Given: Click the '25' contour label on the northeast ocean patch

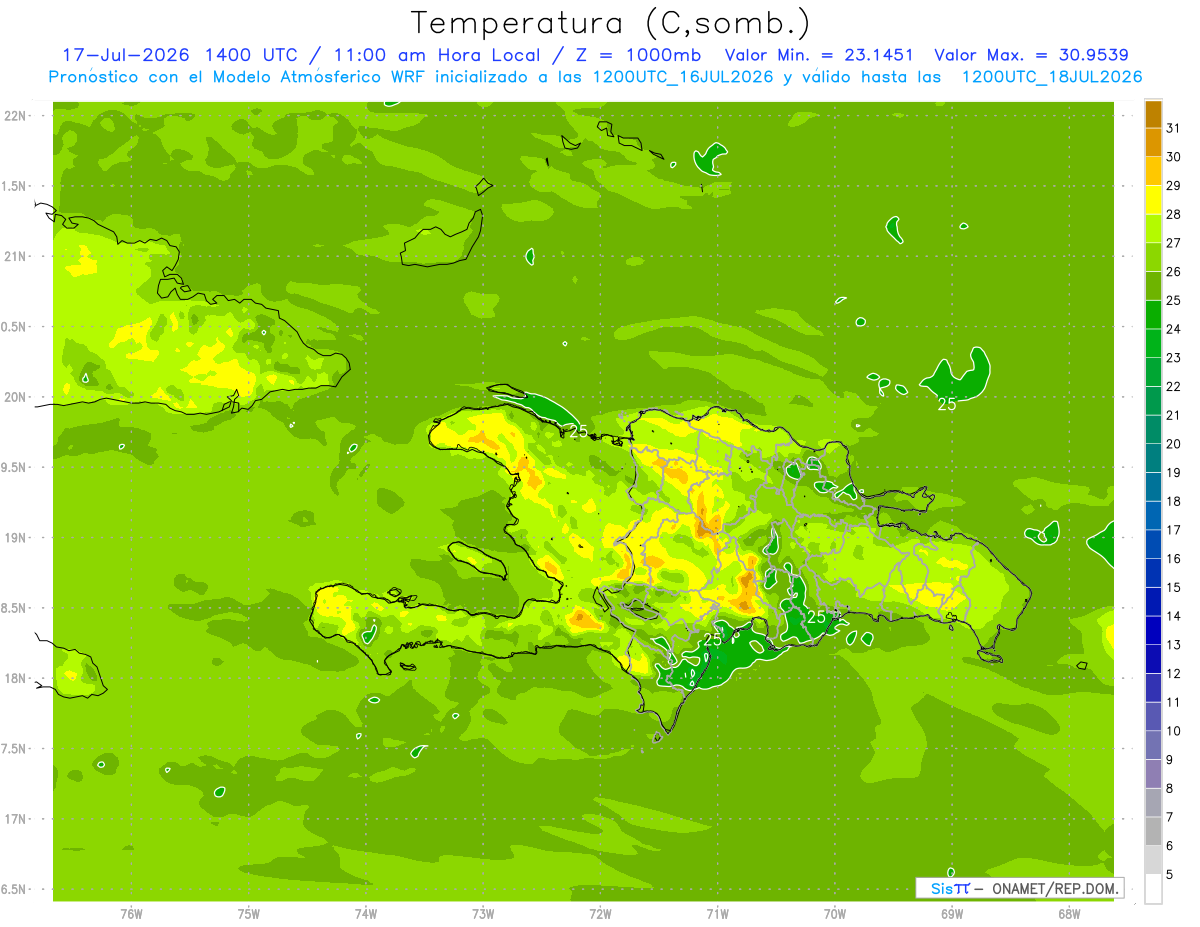Looking at the screenshot, I should pos(946,404).
